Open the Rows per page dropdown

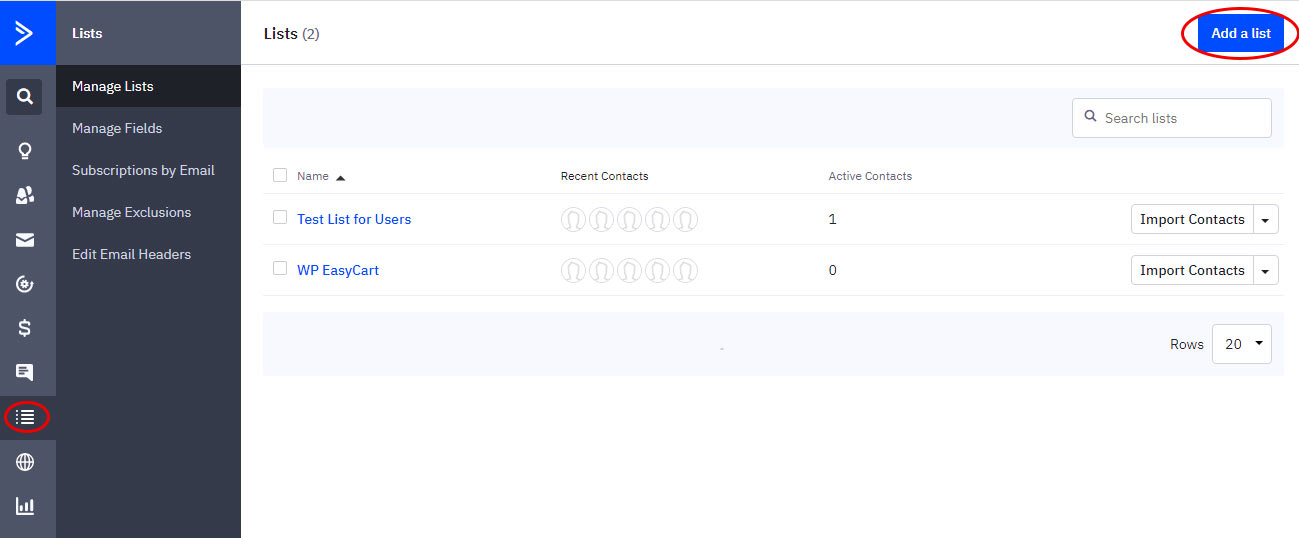[1241, 344]
